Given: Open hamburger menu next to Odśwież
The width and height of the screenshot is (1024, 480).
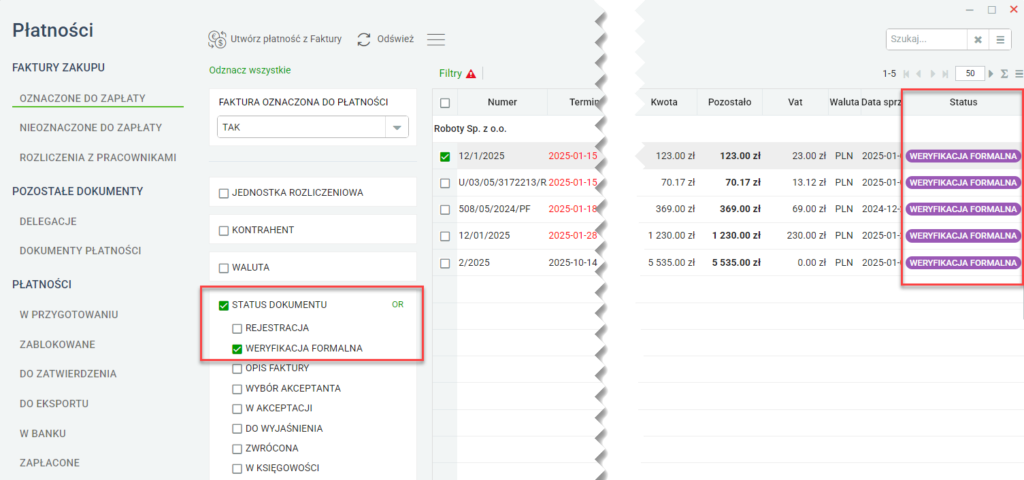Looking at the screenshot, I should (436, 39).
